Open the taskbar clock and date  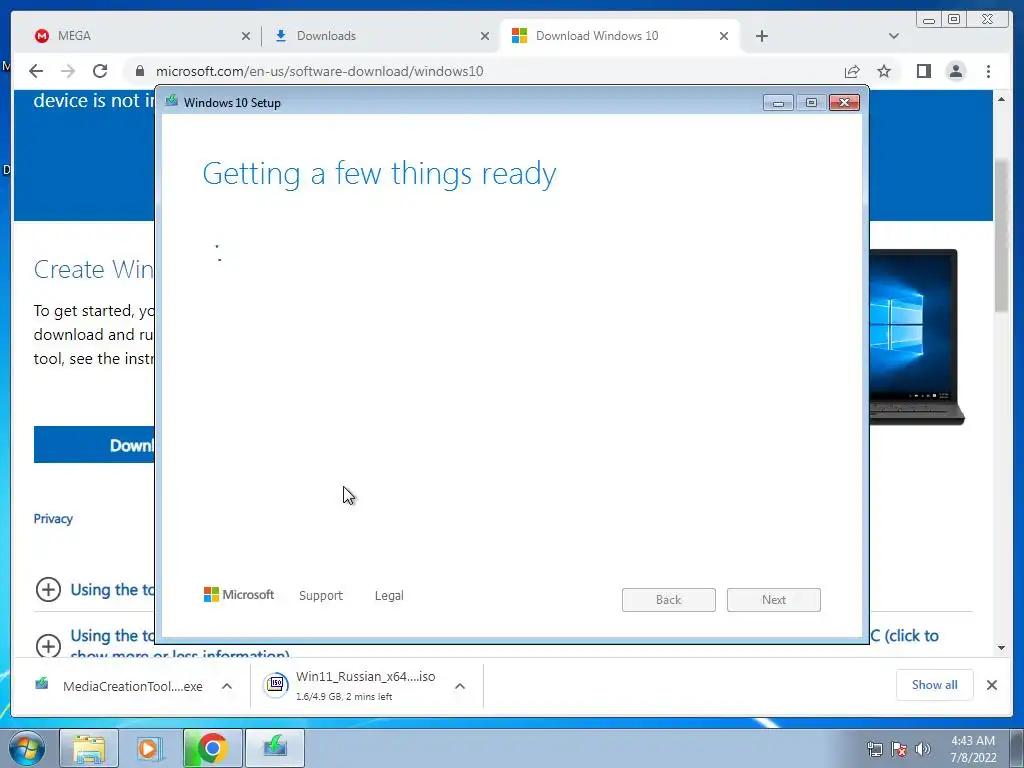pos(973,749)
